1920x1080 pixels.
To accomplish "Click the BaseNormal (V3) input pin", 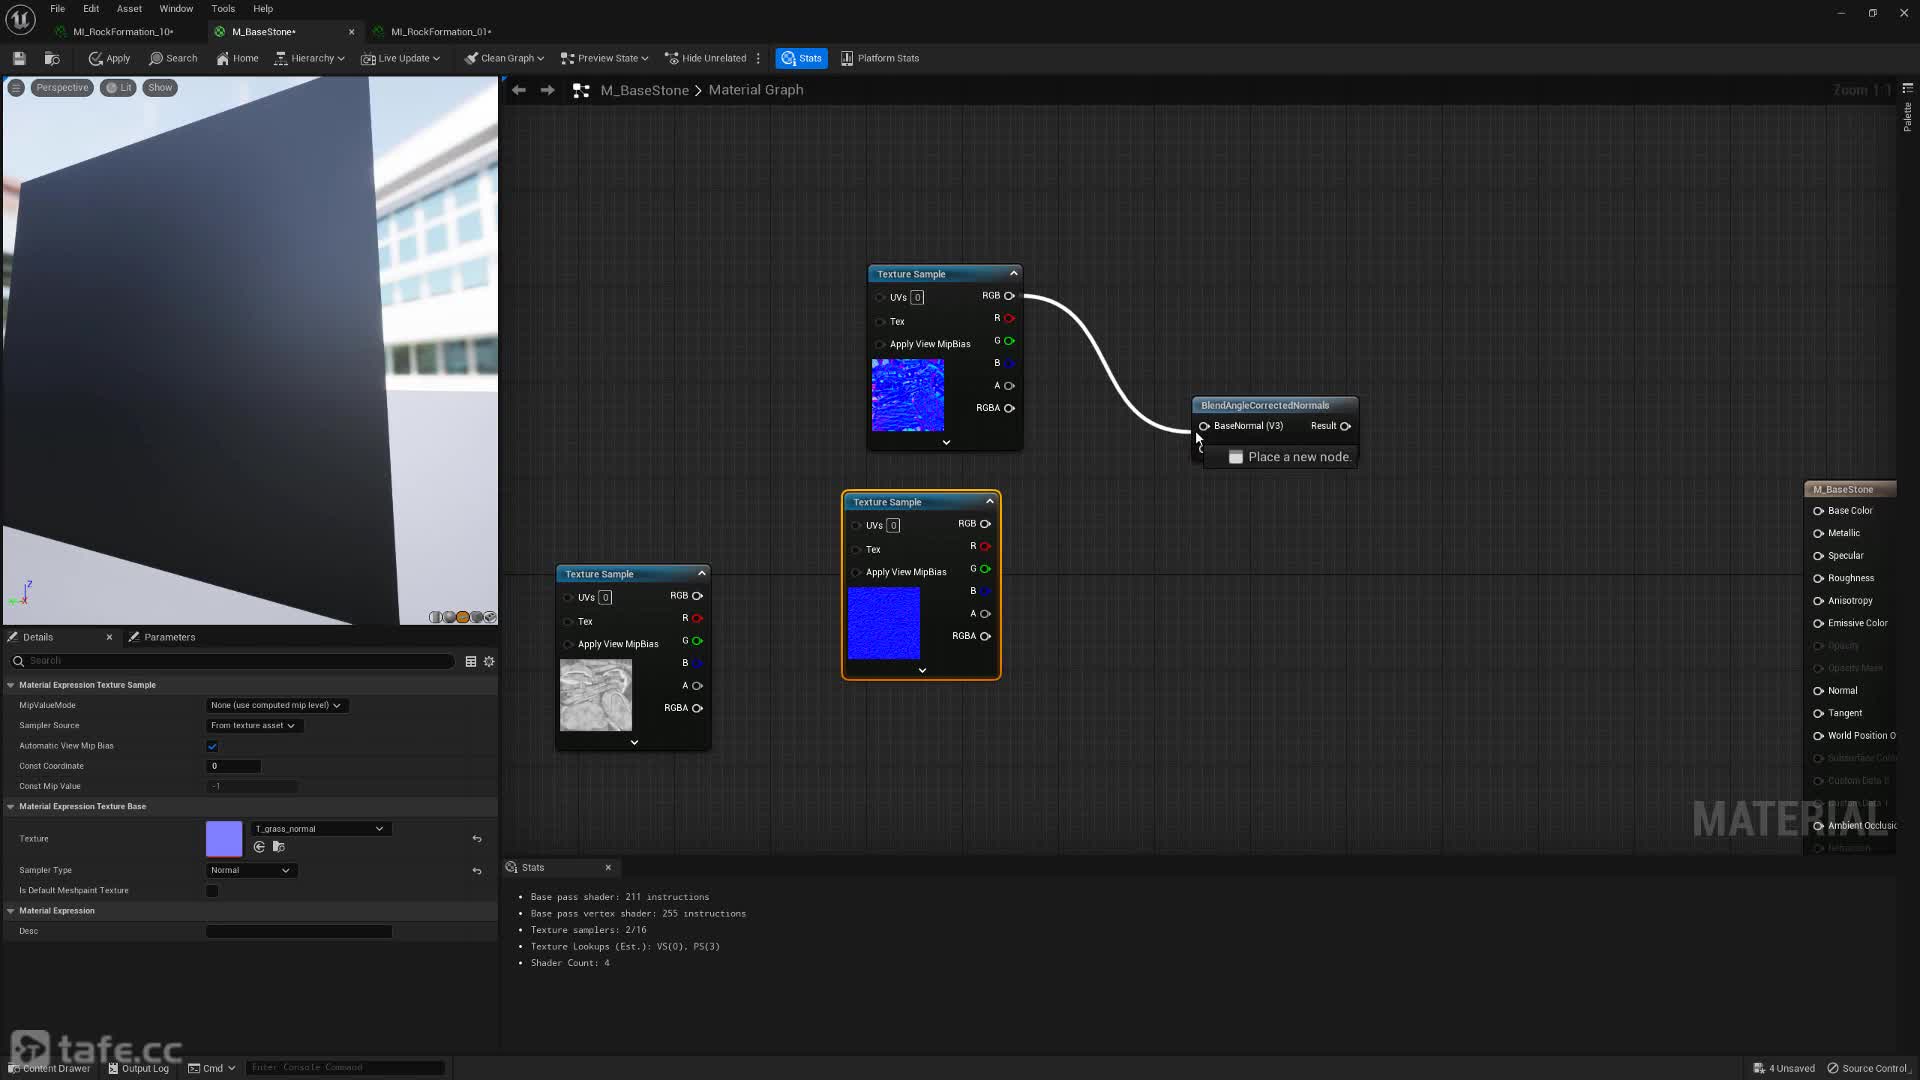I will (x=1204, y=426).
